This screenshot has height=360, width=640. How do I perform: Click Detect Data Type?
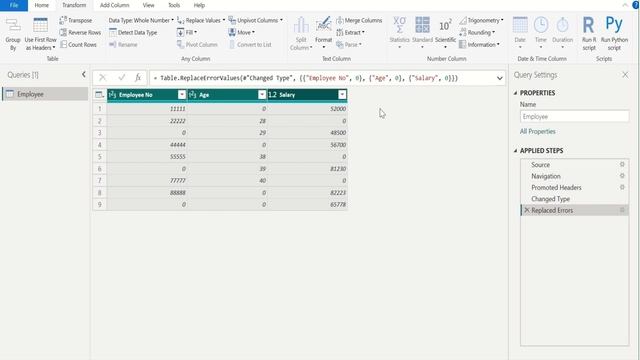tap(133, 32)
